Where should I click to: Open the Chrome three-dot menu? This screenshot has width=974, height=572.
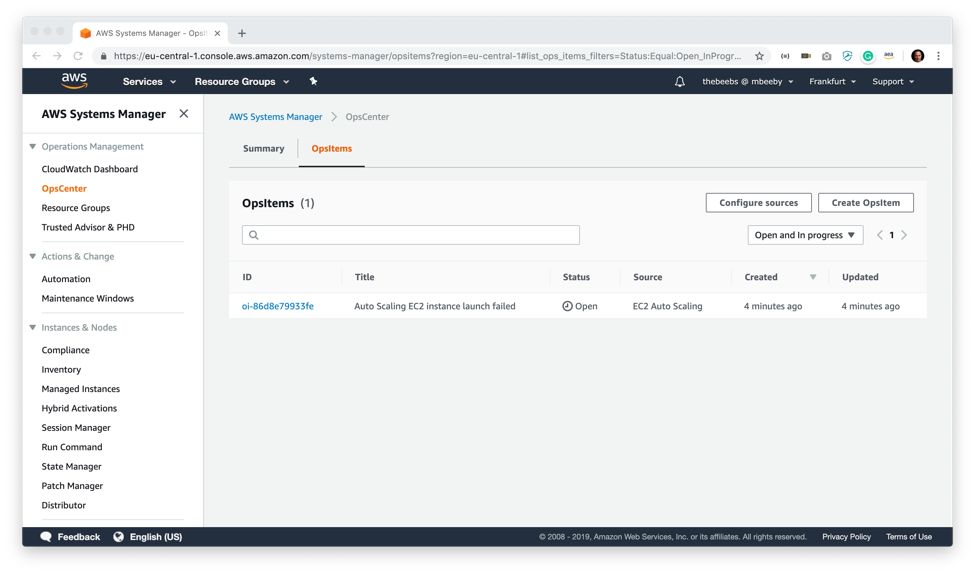pos(939,56)
